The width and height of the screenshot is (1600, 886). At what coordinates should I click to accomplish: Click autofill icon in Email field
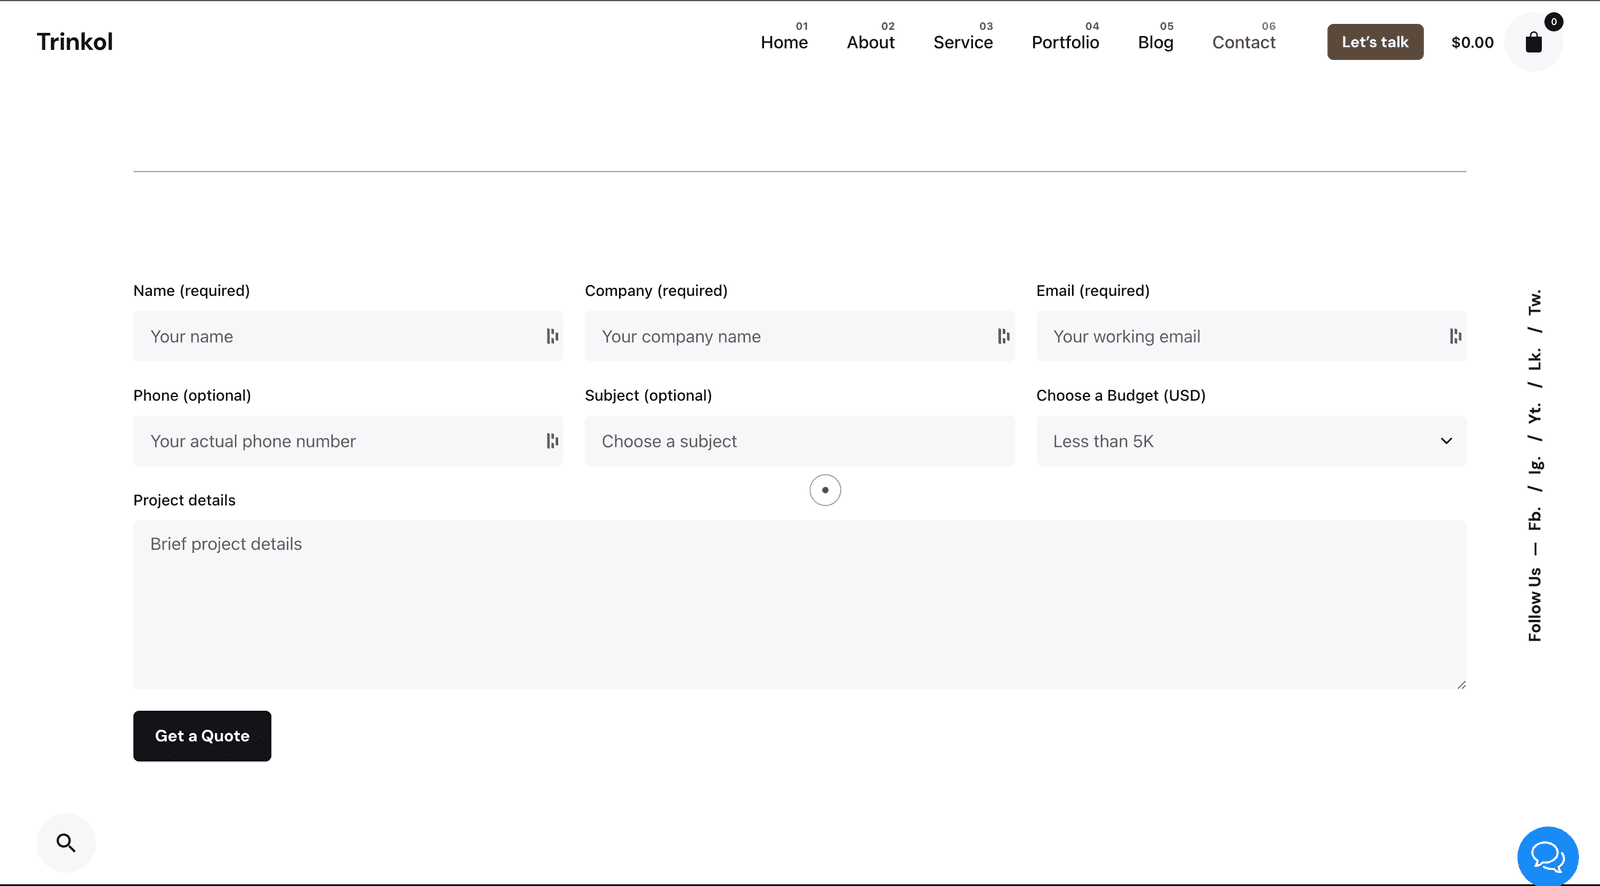click(1455, 336)
